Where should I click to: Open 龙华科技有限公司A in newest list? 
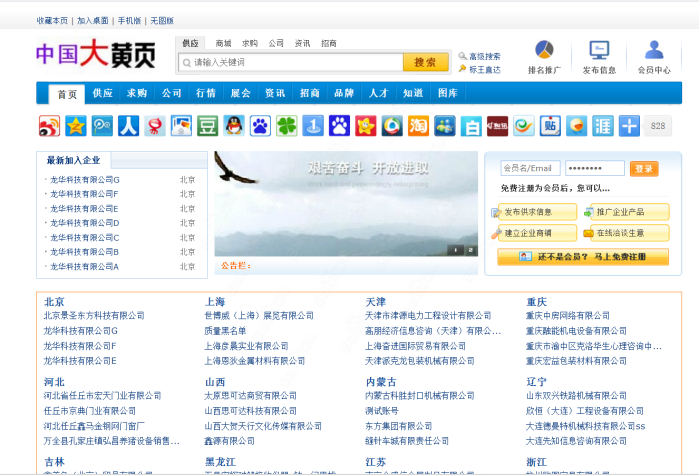coord(84,266)
